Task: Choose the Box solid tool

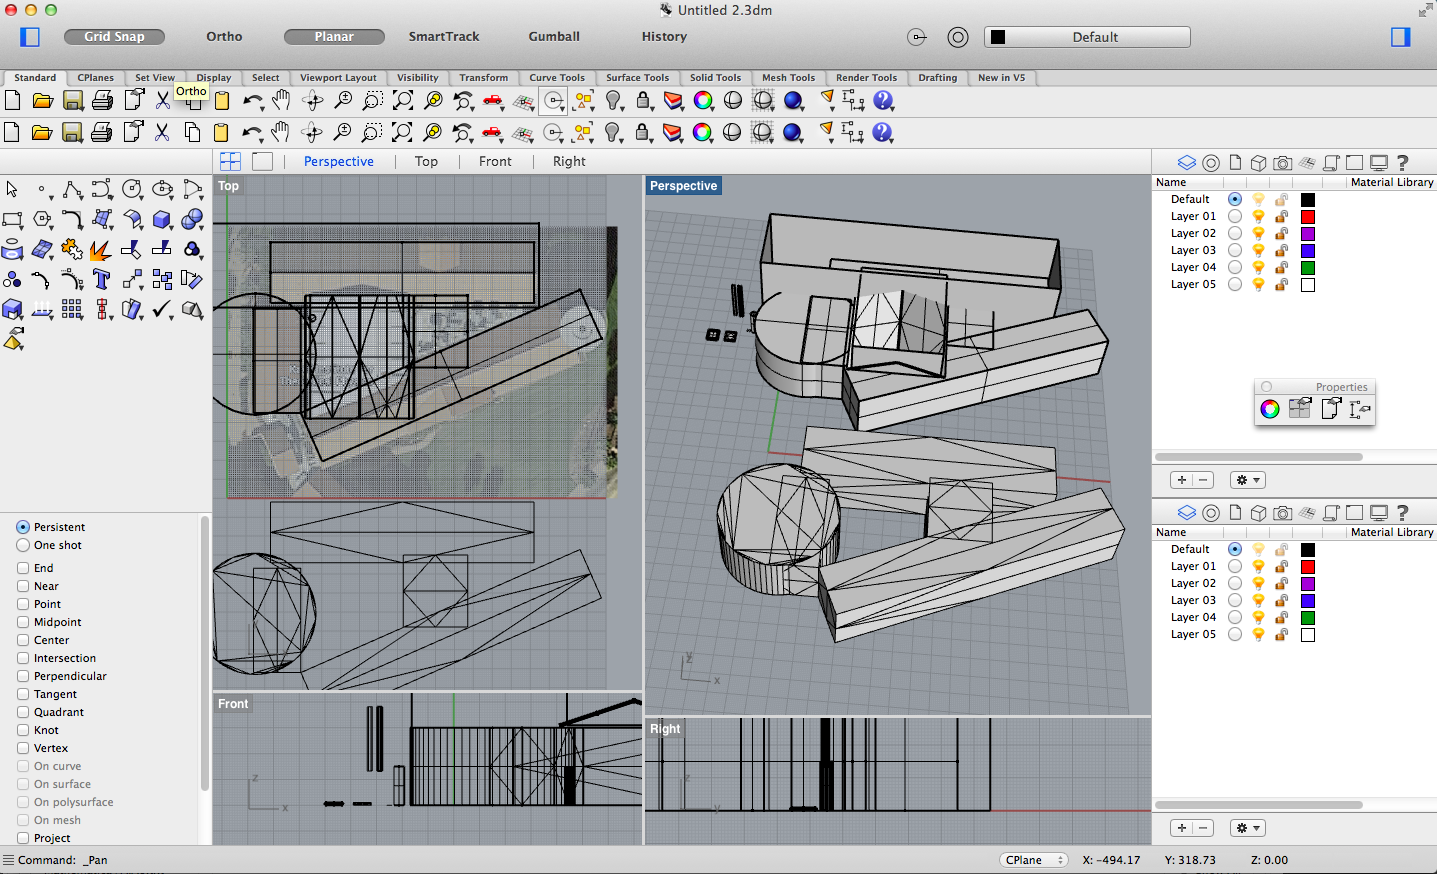Action: (x=161, y=219)
